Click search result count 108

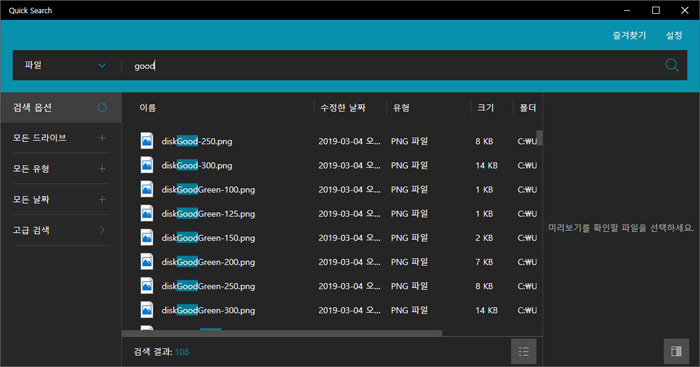[x=182, y=352]
